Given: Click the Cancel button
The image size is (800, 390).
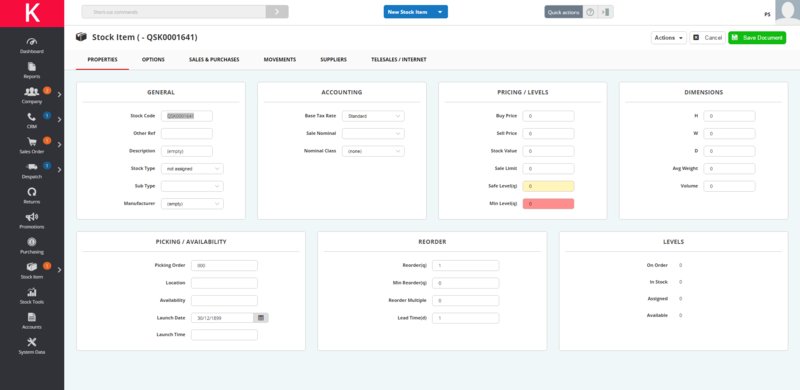Looking at the screenshot, I should click(708, 38).
